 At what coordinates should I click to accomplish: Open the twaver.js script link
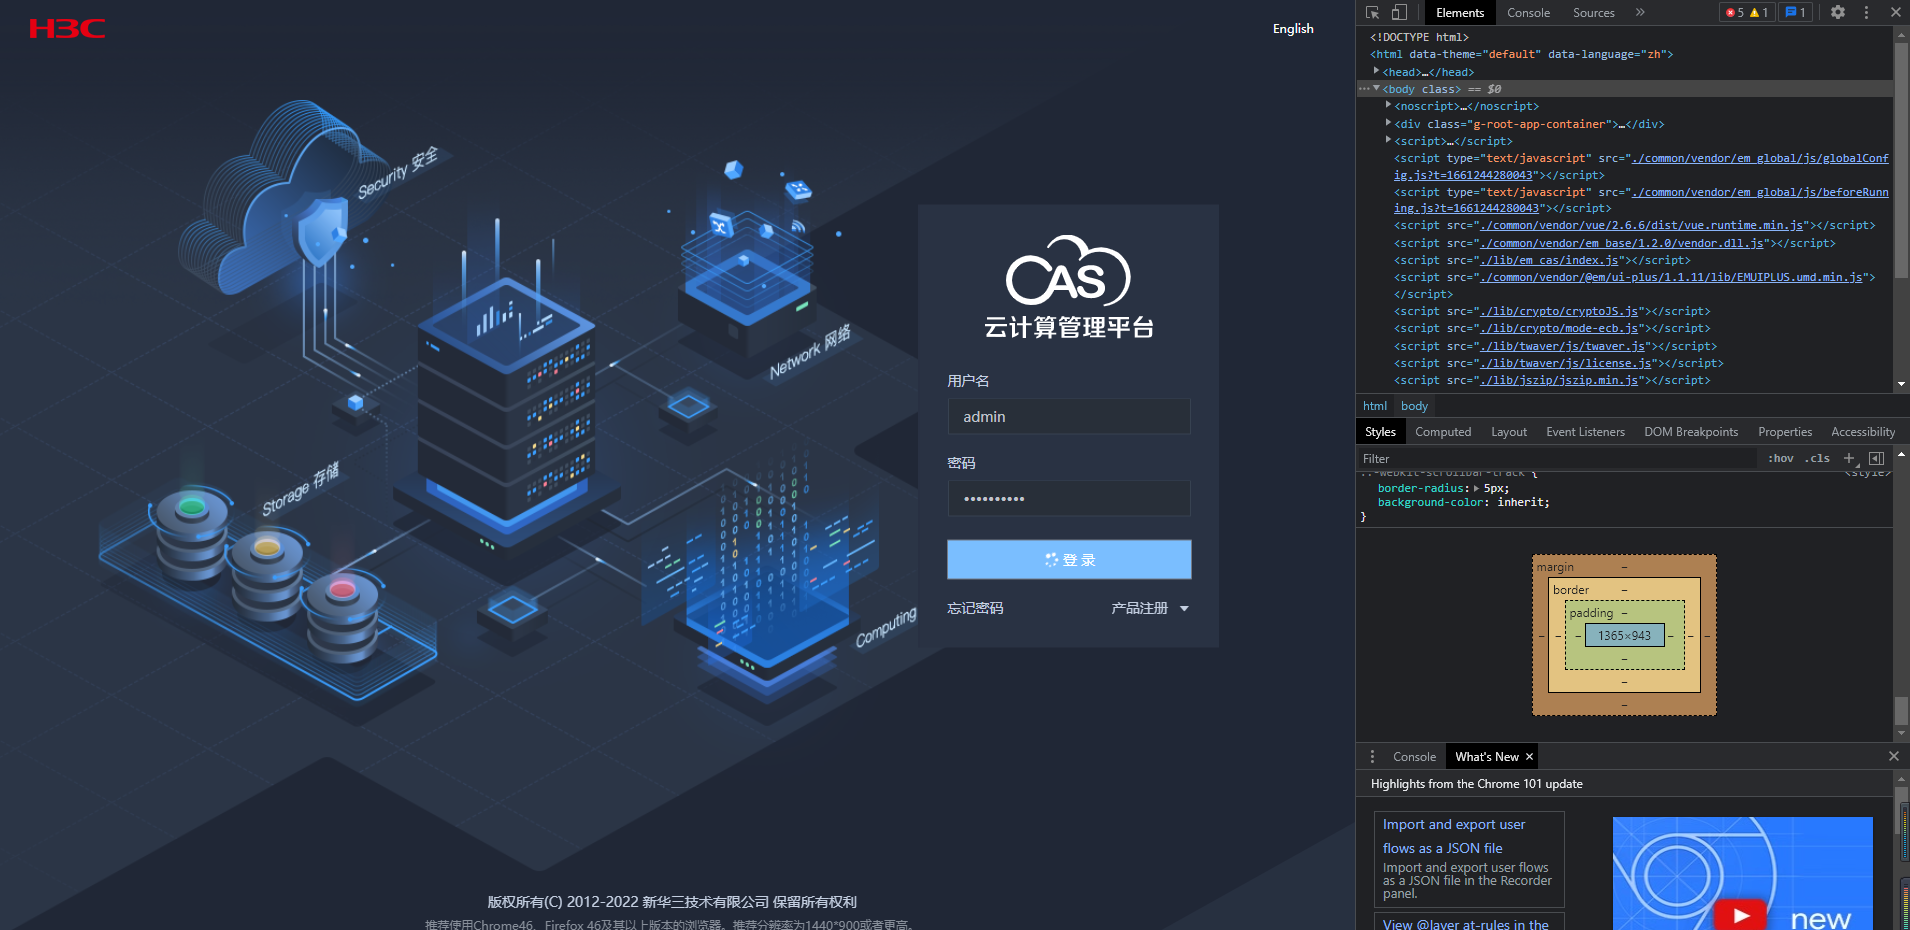click(x=1563, y=346)
